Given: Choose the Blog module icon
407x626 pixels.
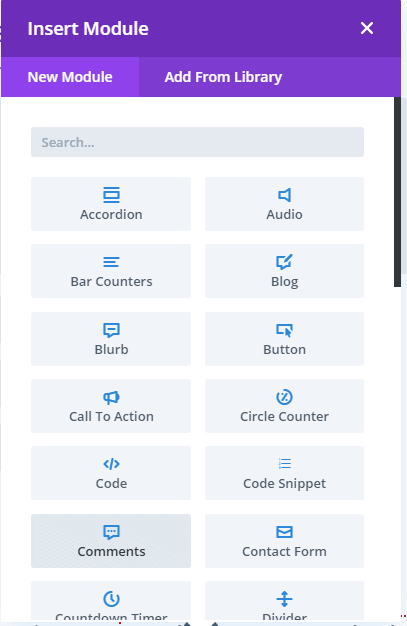Looking at the screenshot, I should [x=284, y=262].
